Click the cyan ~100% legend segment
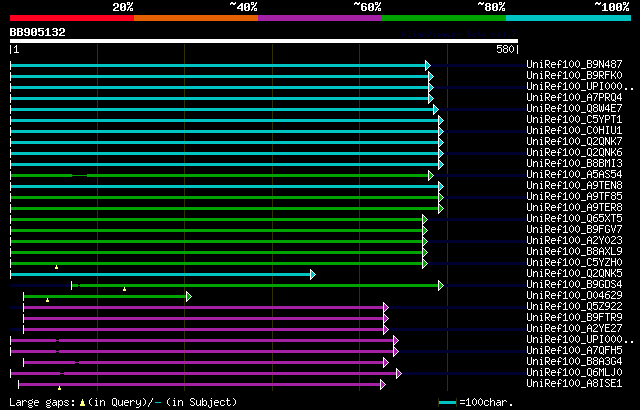Screen dimensions: 640x410 (569, 18)
